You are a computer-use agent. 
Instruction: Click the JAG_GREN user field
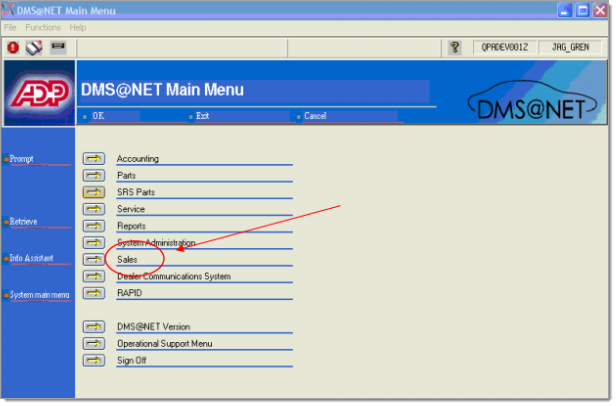click(x=570, y=48)
